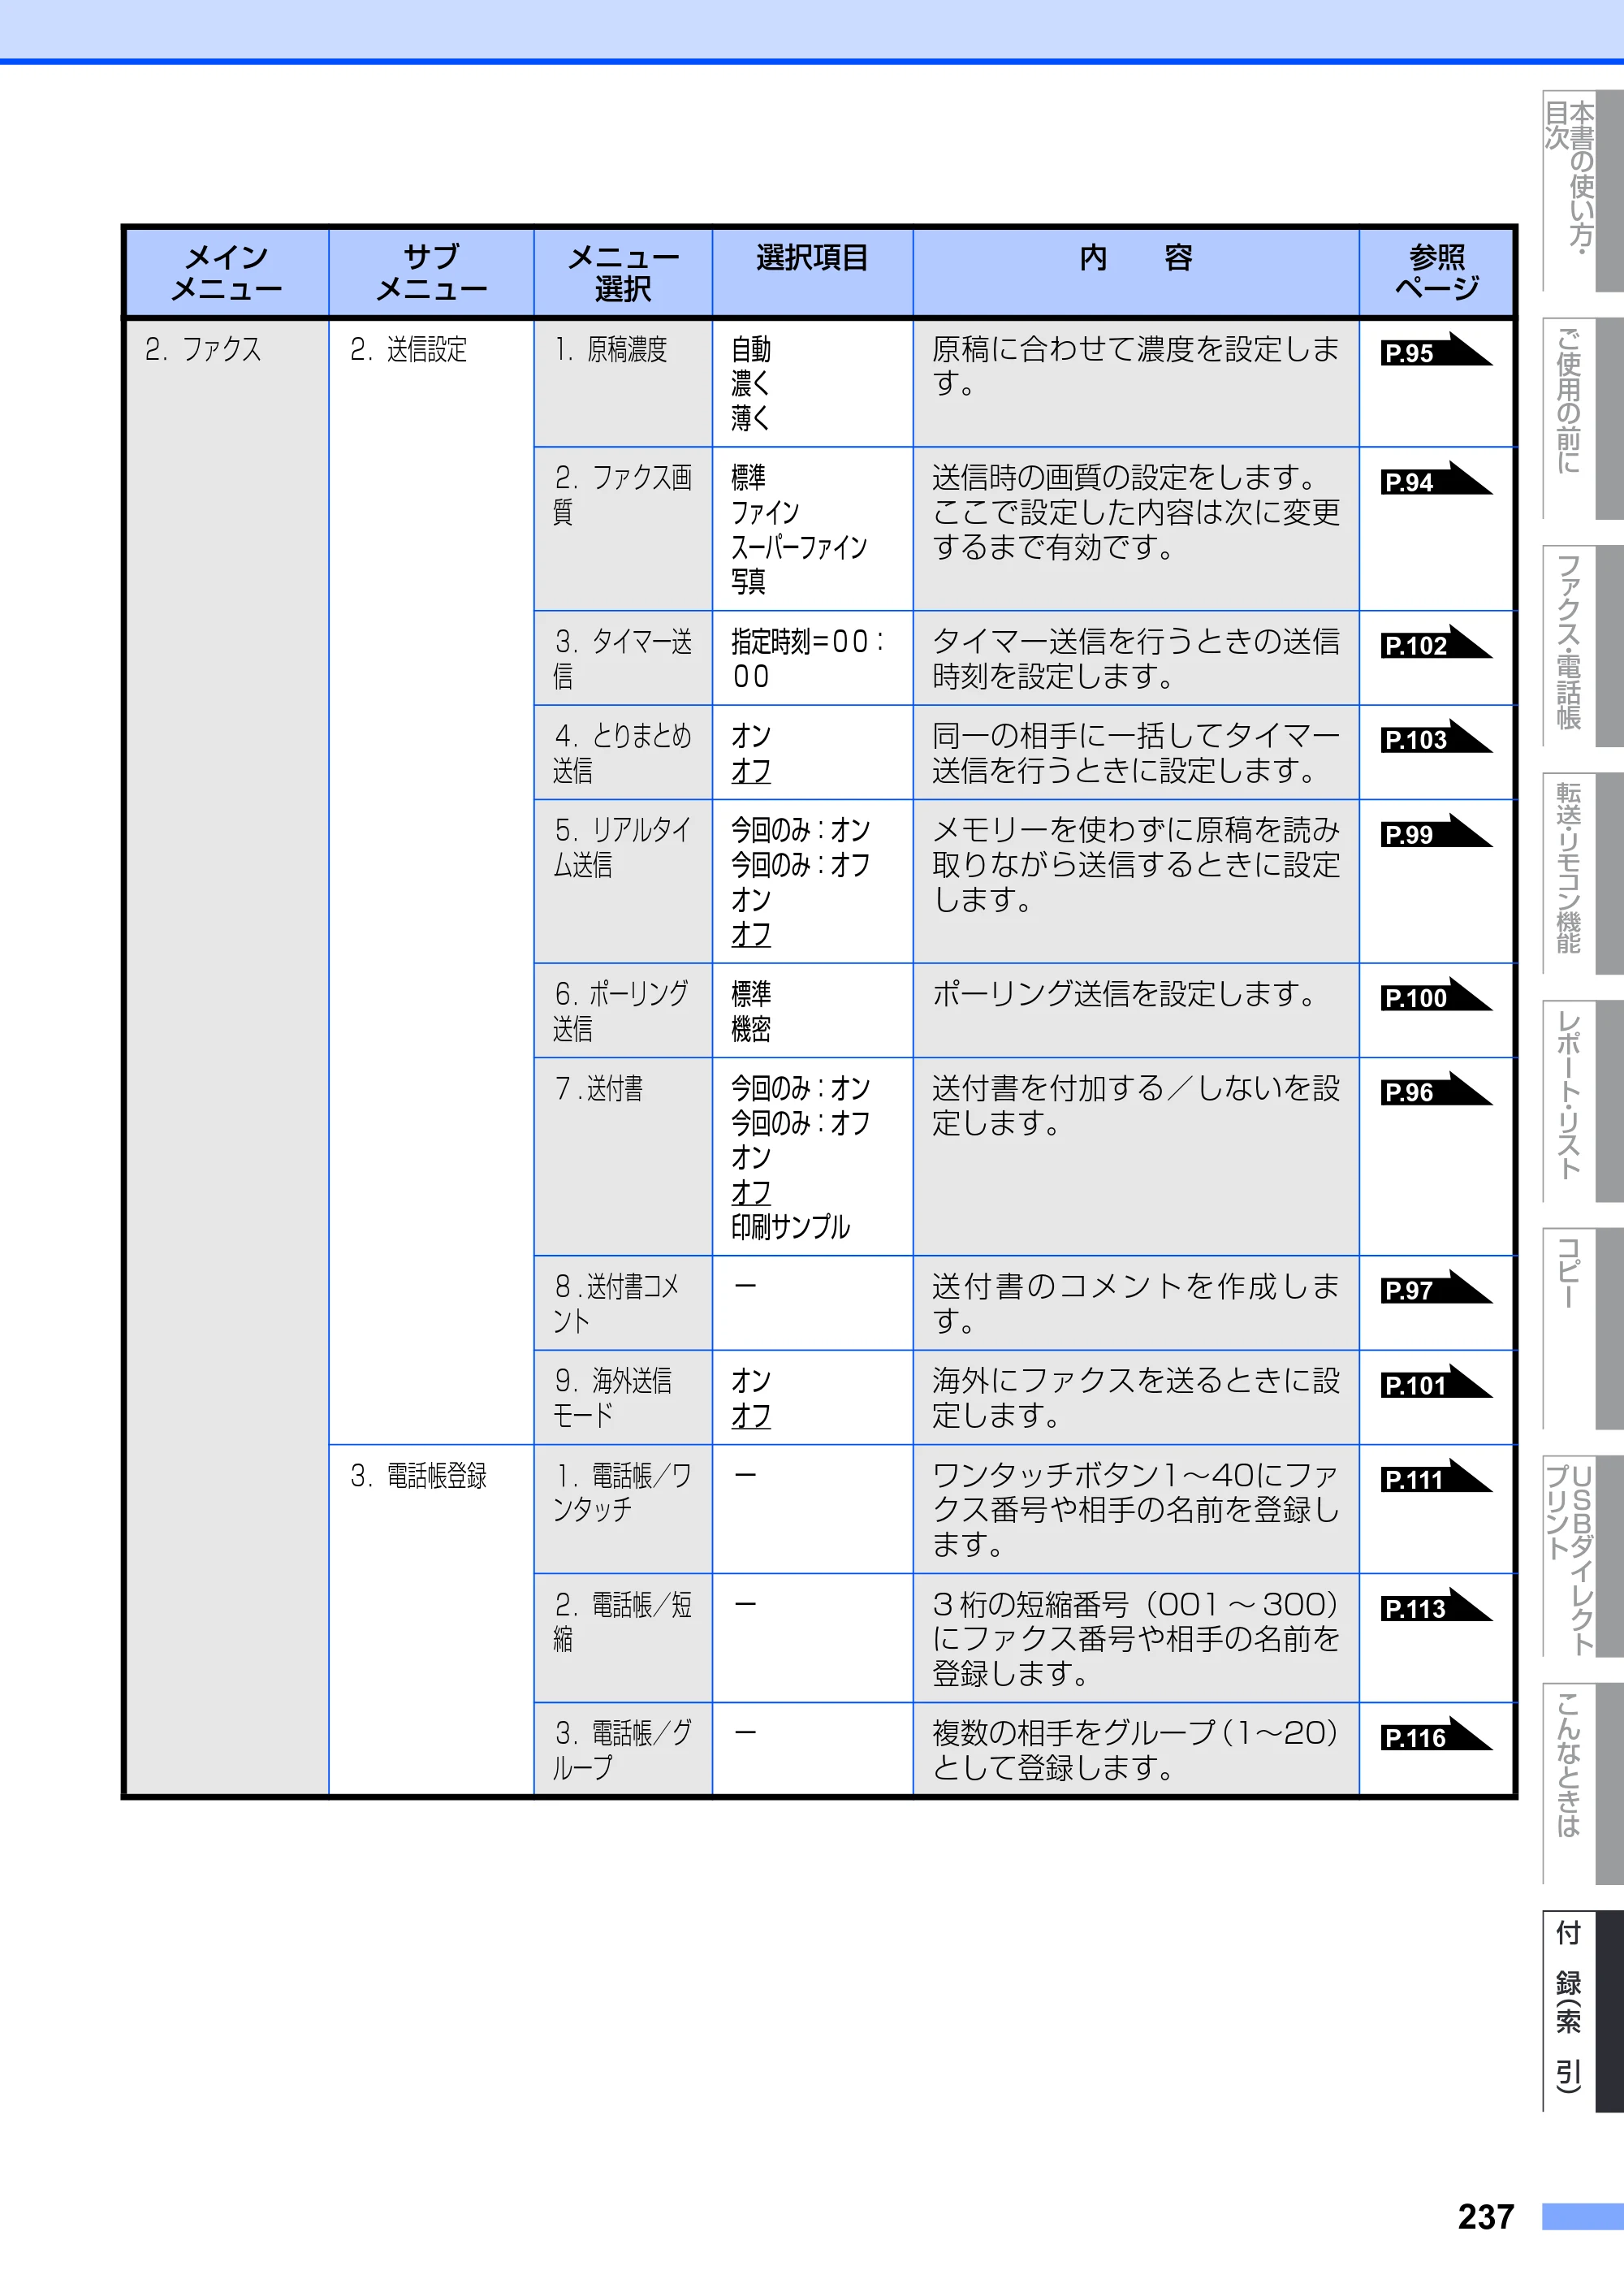The width and height of the screenshot is (1624, 2292).
Task: Click the 印刷サンプル option text
Action: [790, 1227]
